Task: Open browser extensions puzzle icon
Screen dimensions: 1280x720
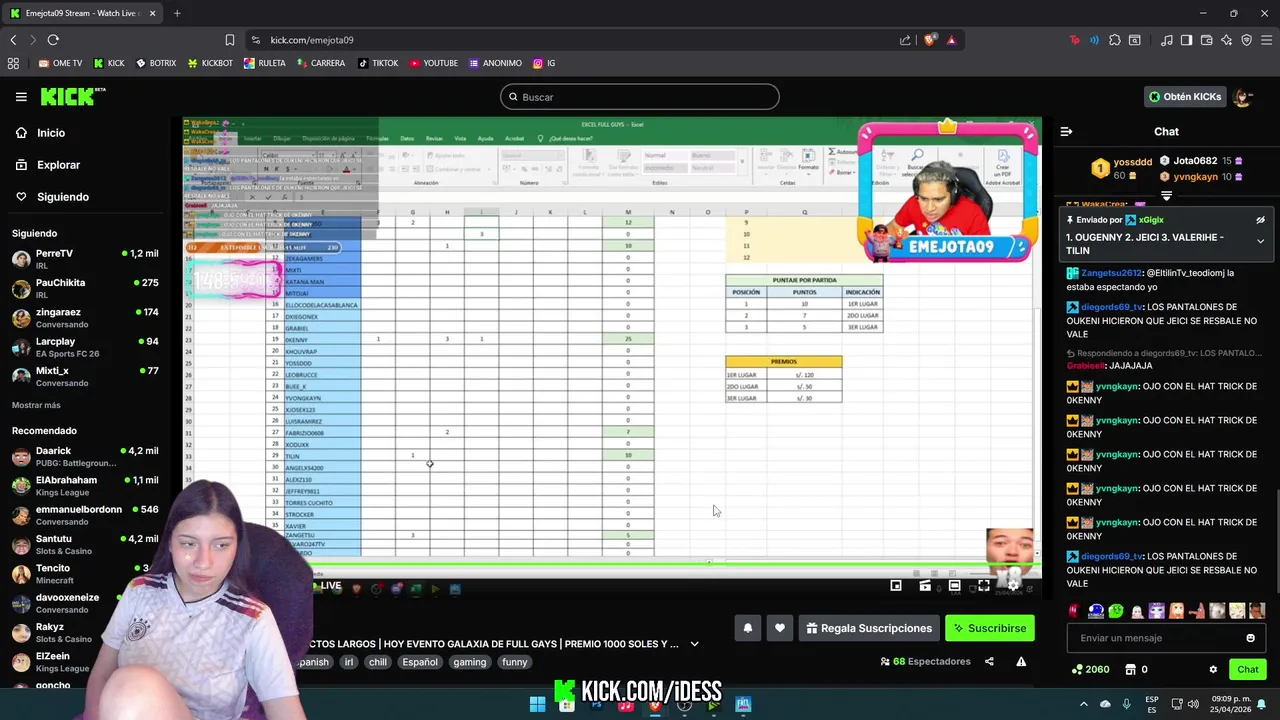Action: (x=1114, y=40)
